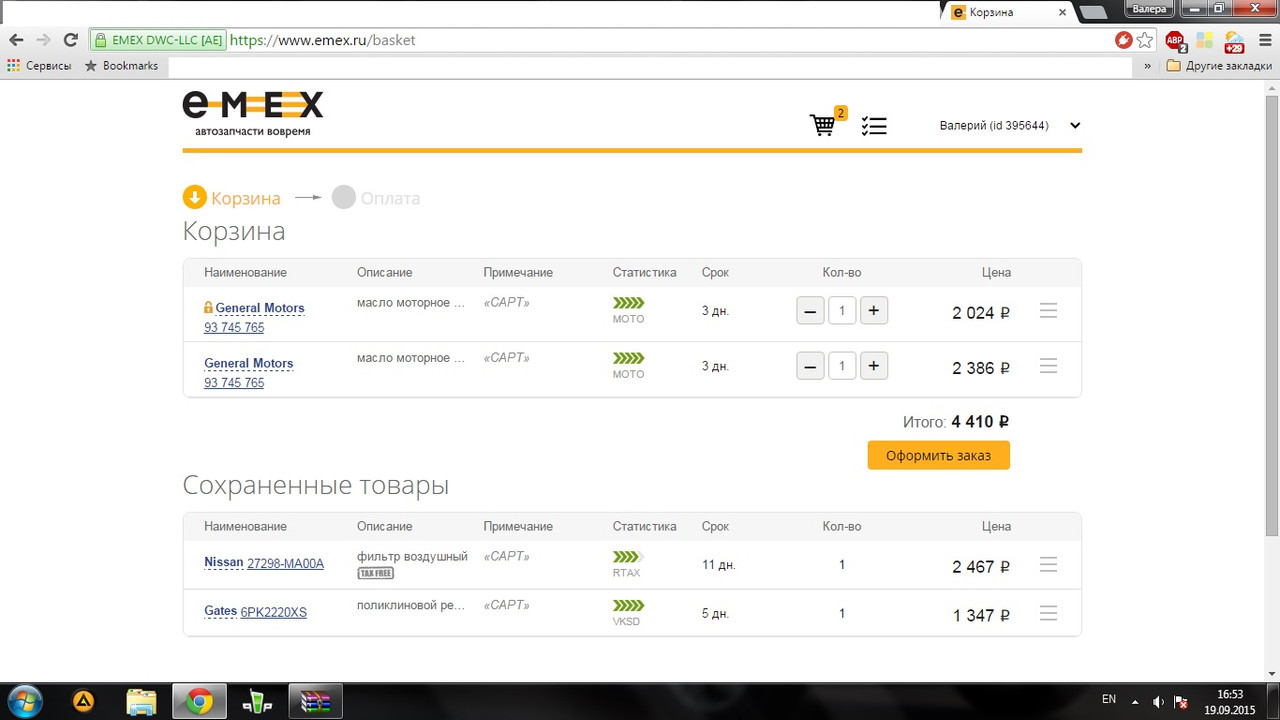This screenshot has height=720, width=1280.
Task: Open the Nissan 27298-MA00A part link
Action: point(285,563)
